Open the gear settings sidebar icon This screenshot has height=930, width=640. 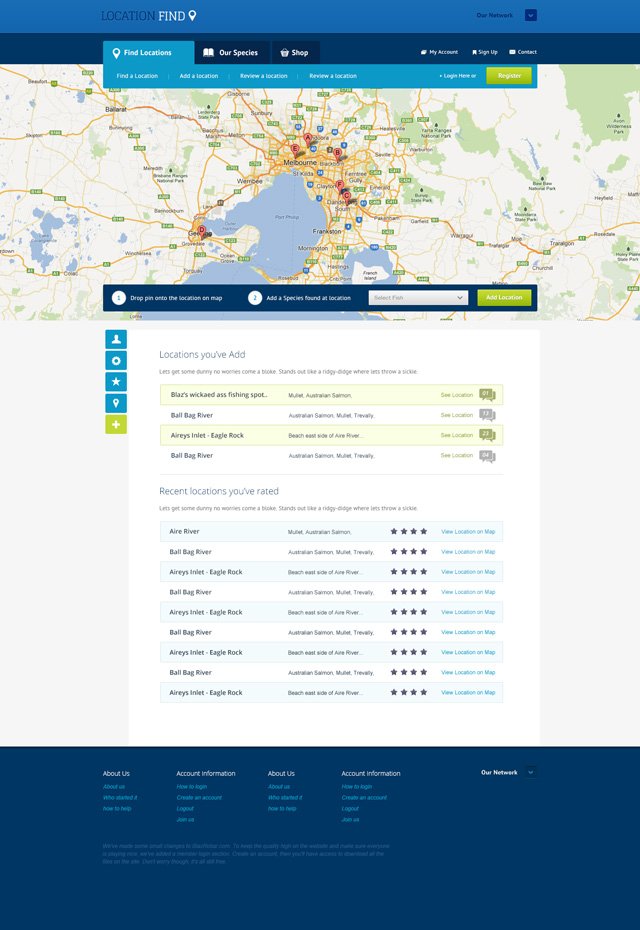pos(116,361)
